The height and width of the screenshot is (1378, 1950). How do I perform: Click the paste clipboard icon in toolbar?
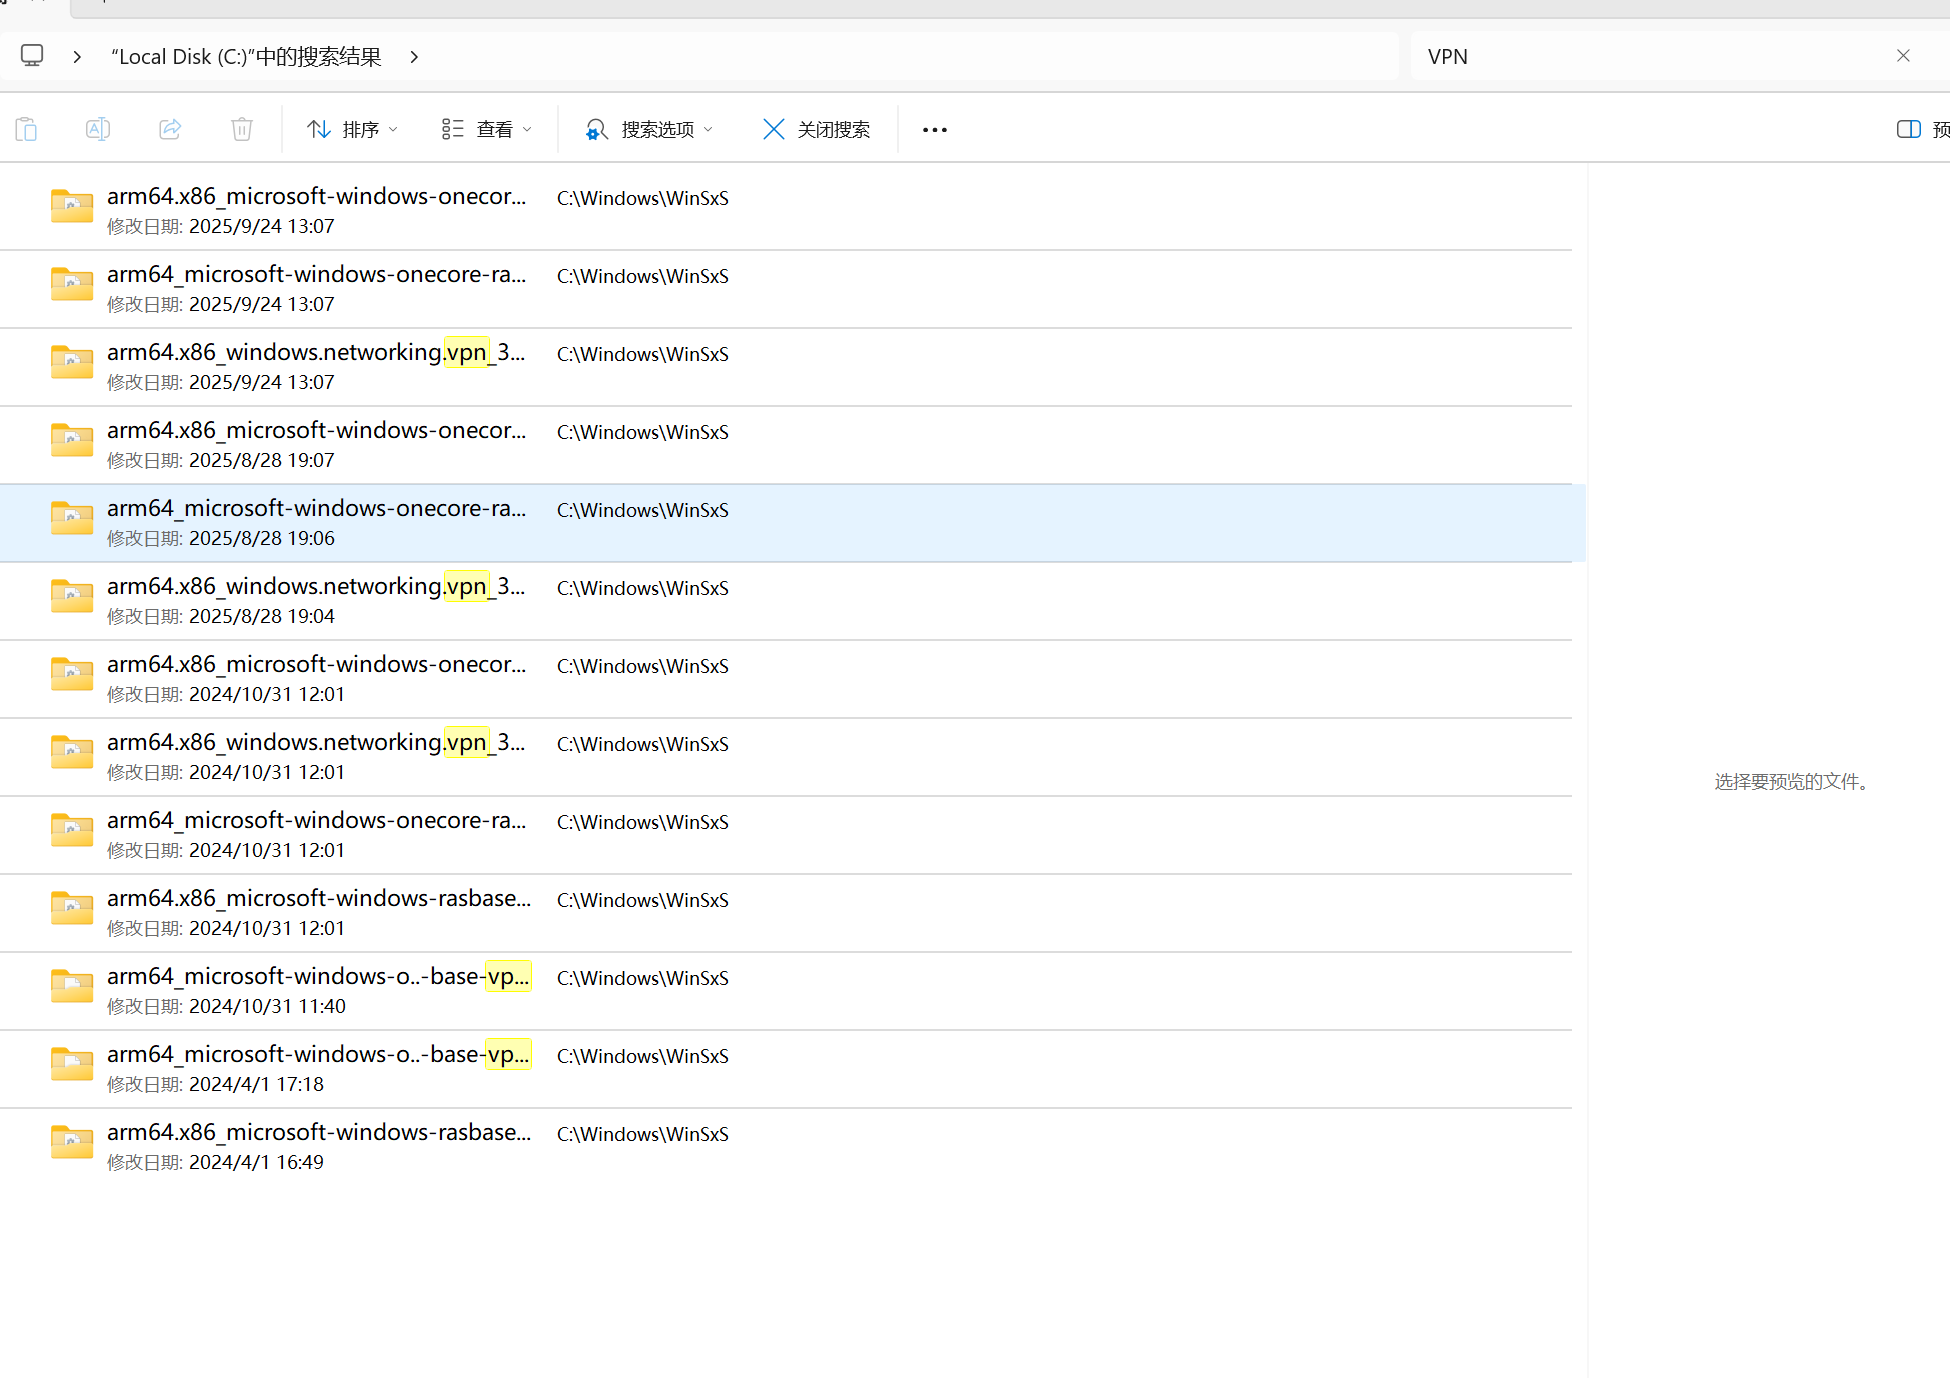point(26,129)
